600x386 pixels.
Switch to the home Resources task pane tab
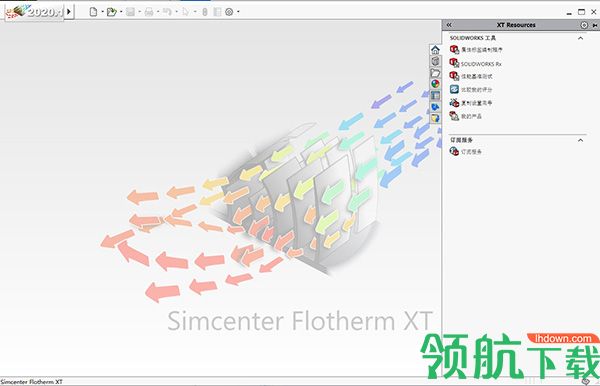pyautogui.click(x=435, y=50)
